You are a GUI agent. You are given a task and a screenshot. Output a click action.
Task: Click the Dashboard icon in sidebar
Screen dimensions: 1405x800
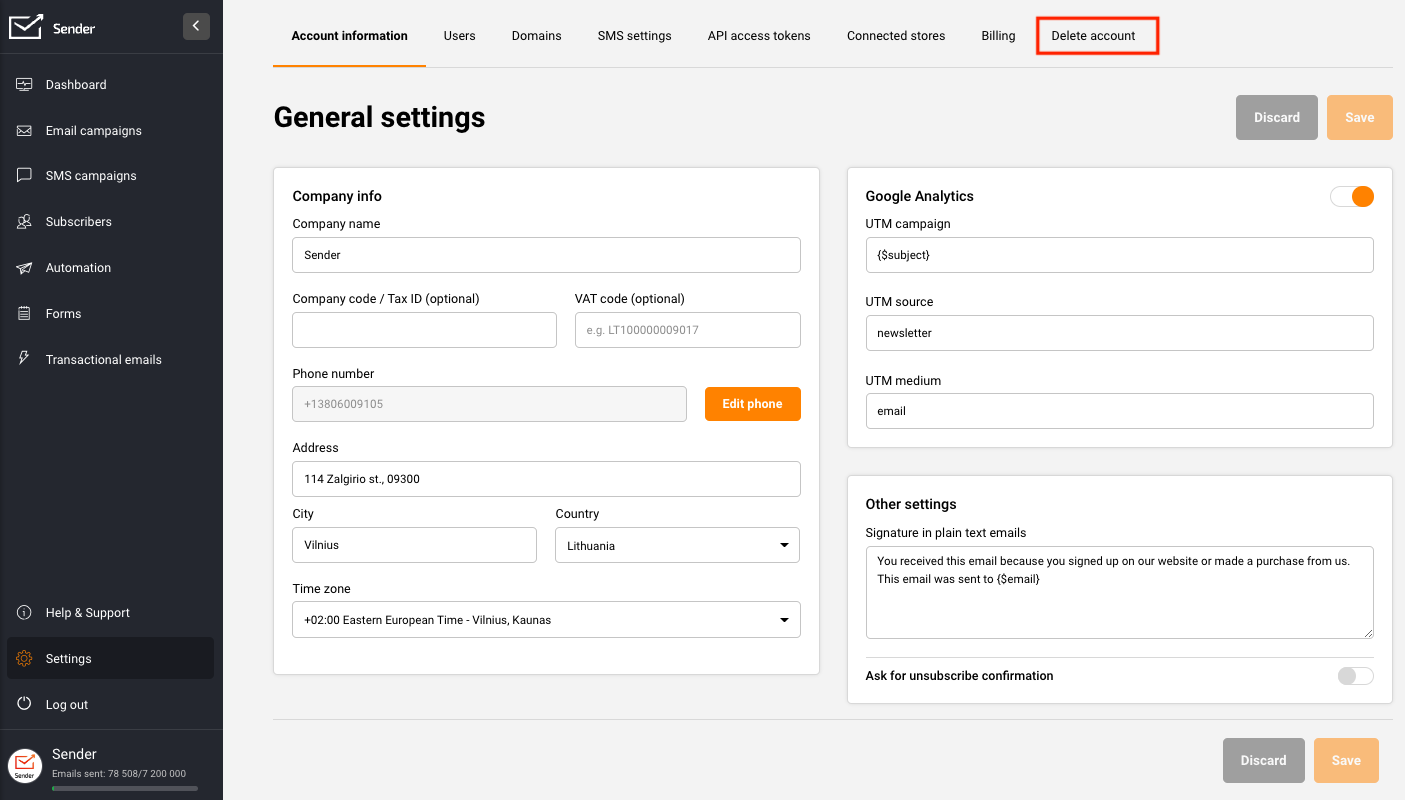point(25,85)
